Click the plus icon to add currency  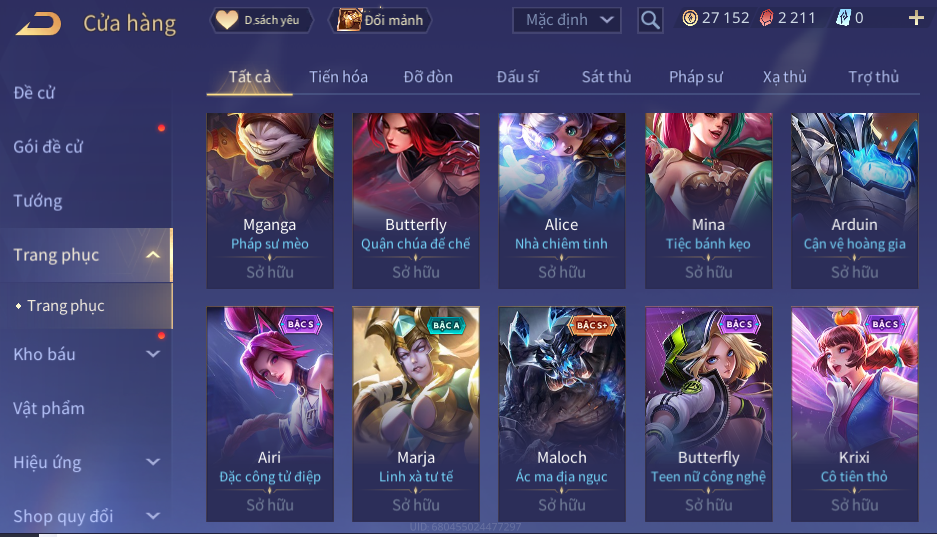[916, 19]
